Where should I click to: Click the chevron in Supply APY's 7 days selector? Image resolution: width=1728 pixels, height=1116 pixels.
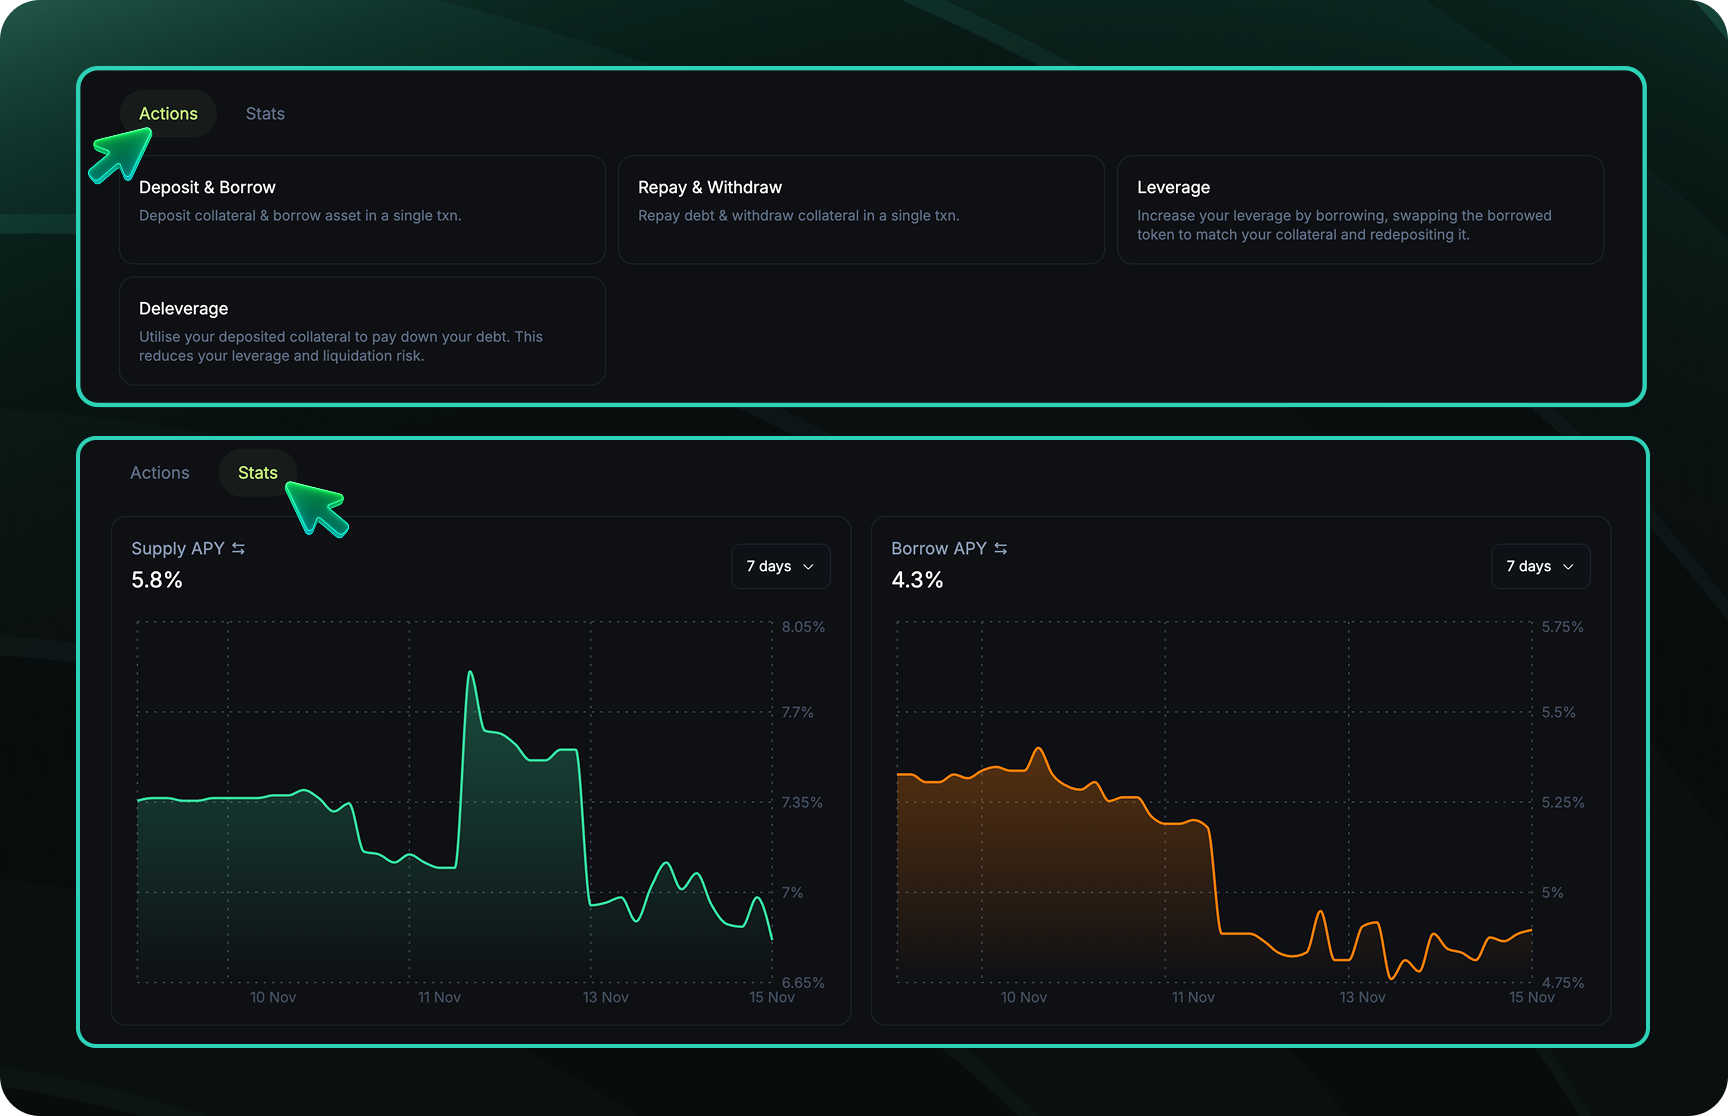click(809, 567)
